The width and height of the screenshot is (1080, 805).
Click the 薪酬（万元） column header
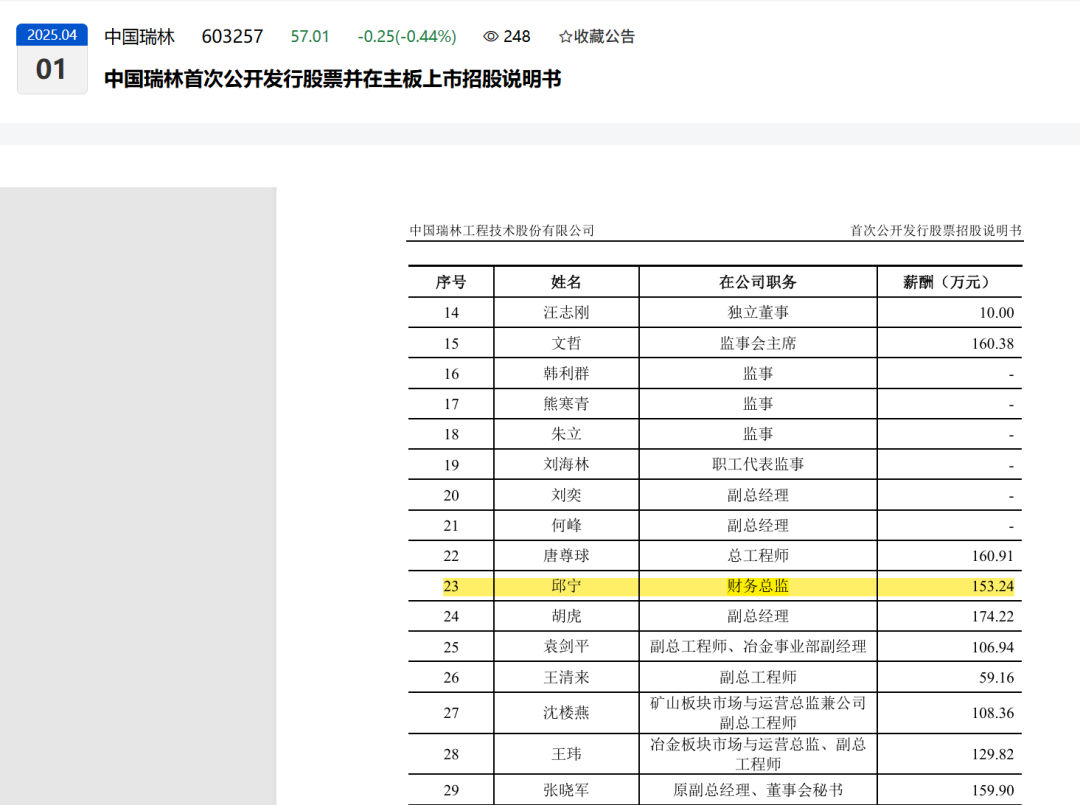949,282
